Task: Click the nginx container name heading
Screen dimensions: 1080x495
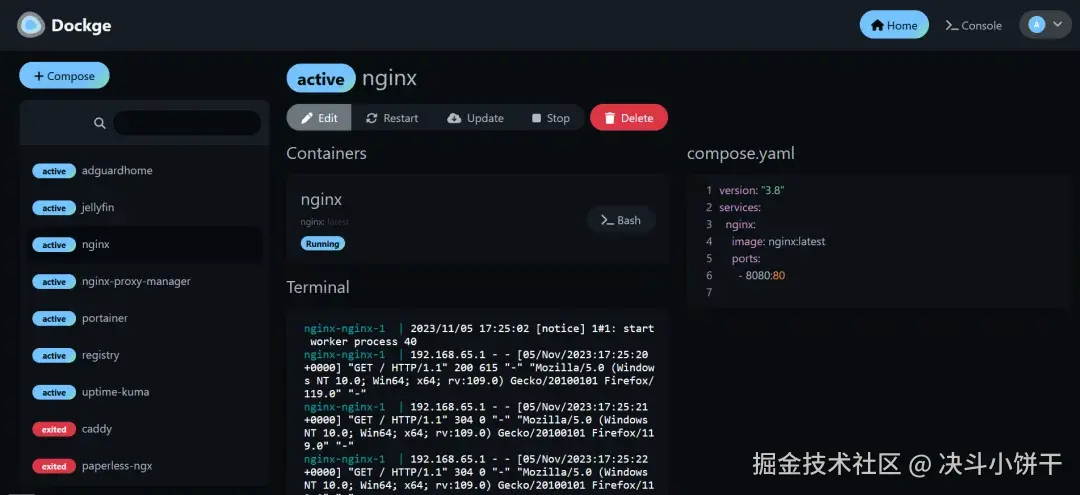Action: [x=321, y=200]
